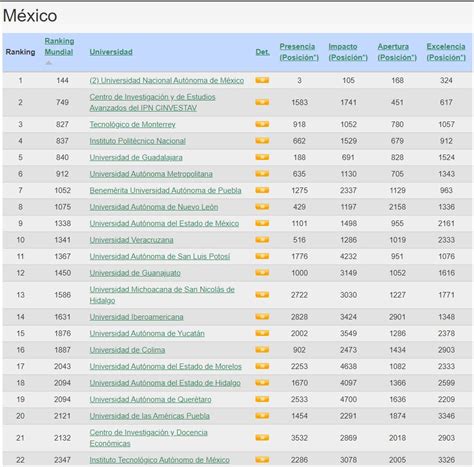Open Universidad de Guanajuato link

pyautogui.click(x=135, y=273)
